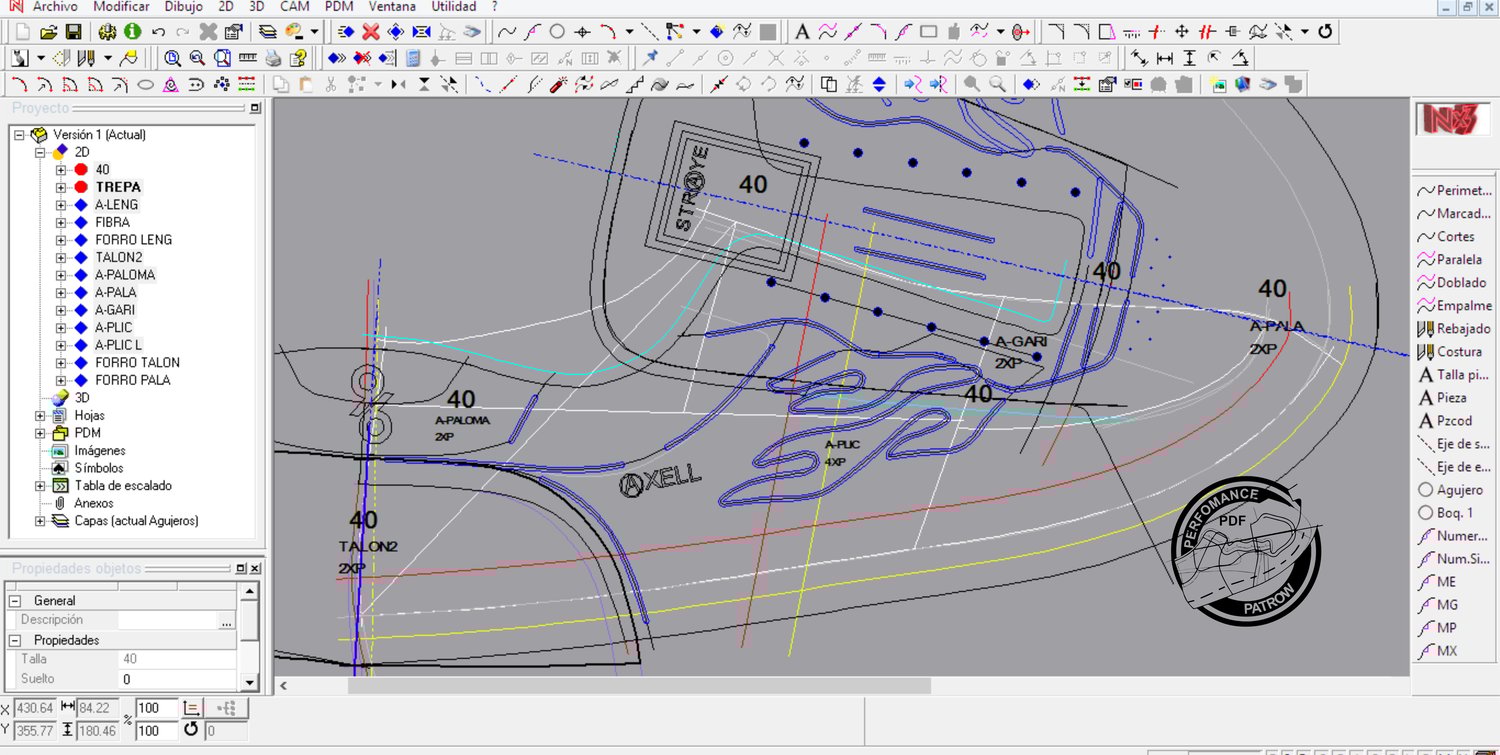Click the Descripción ellipsis button
Viewport: 1500px width, 755px height.
click(x=226, y=621)
